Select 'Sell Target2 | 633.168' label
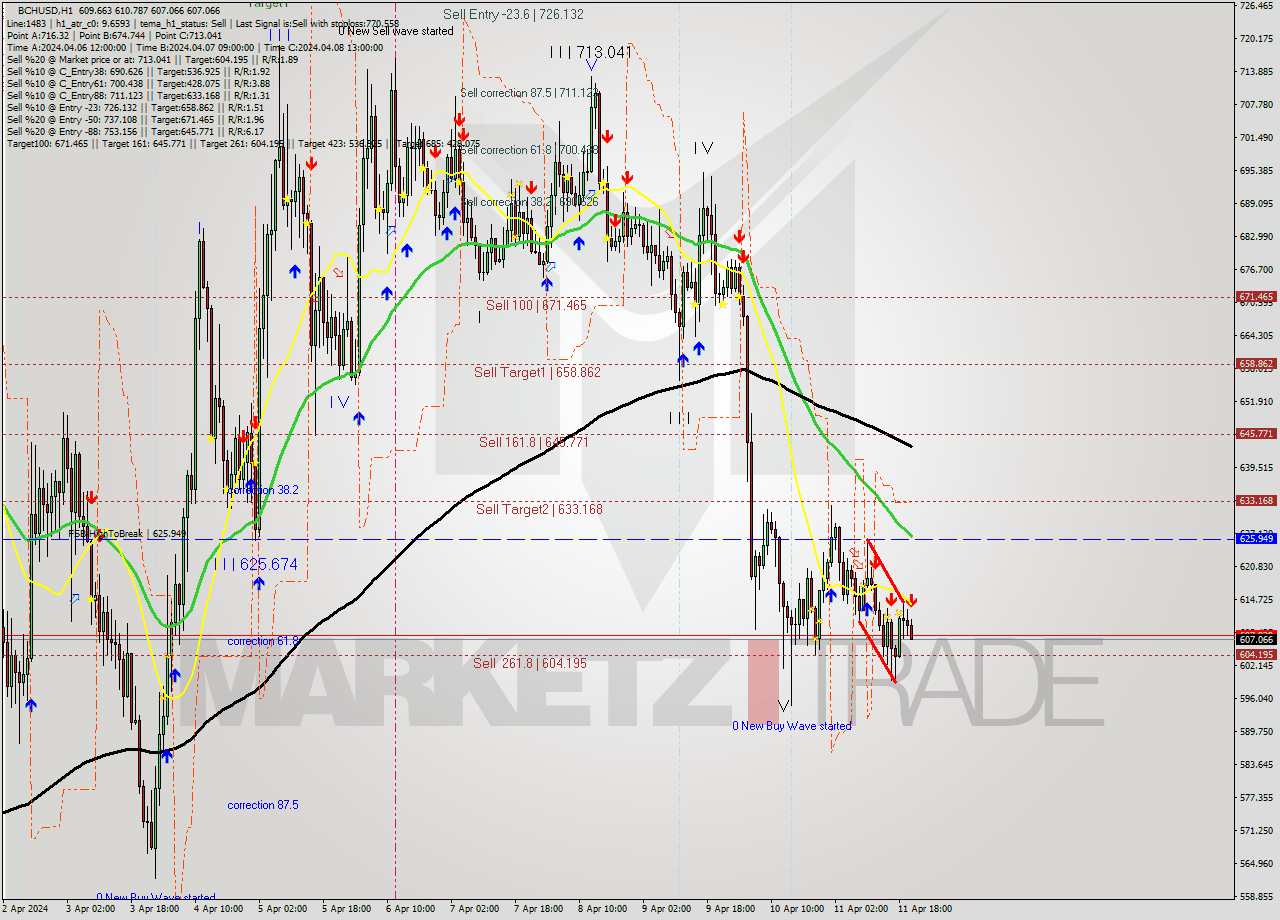 tap(539, 509)
